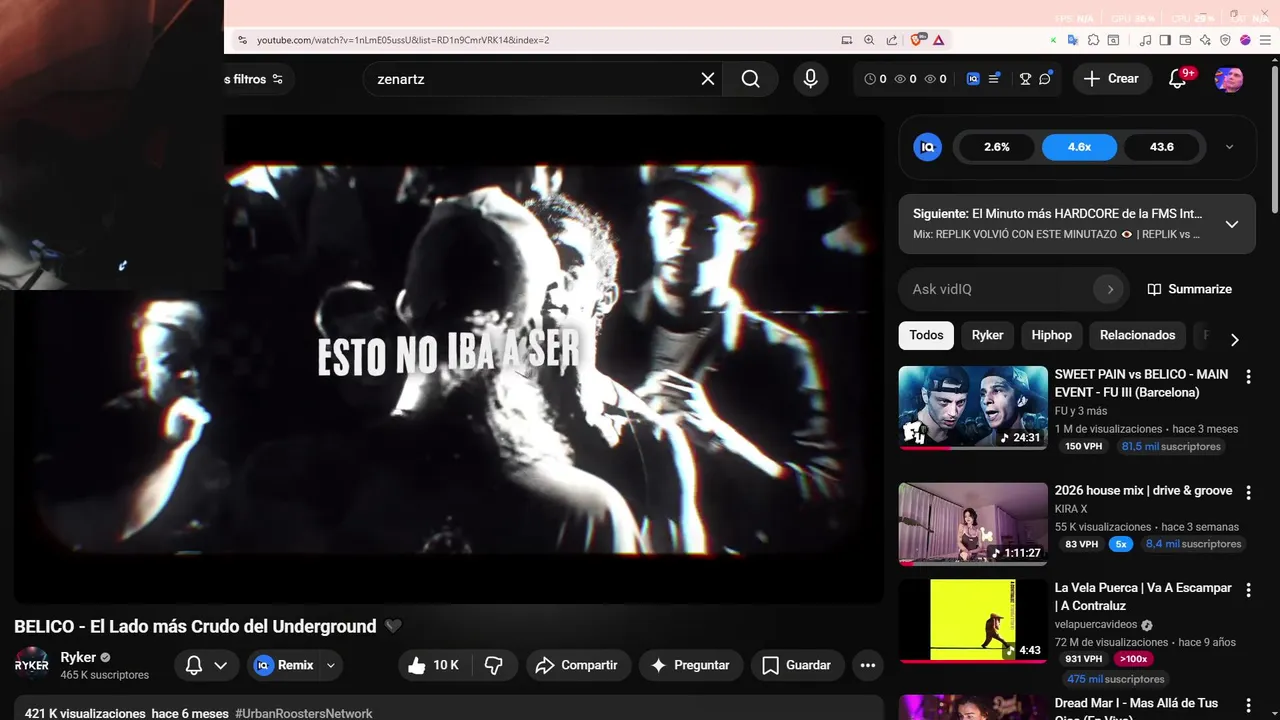
Task: Dislike the video with thumbs down
Action: click(494, 665)
